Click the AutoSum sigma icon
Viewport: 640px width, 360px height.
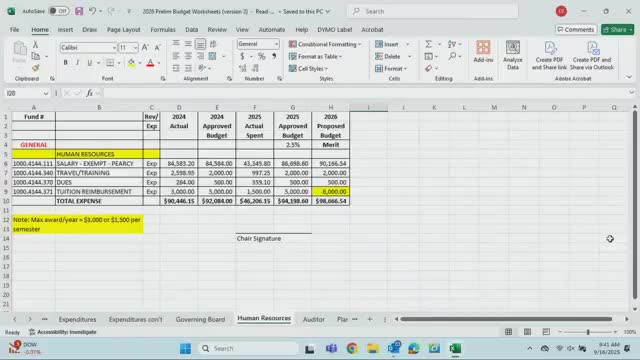point(428,44)
